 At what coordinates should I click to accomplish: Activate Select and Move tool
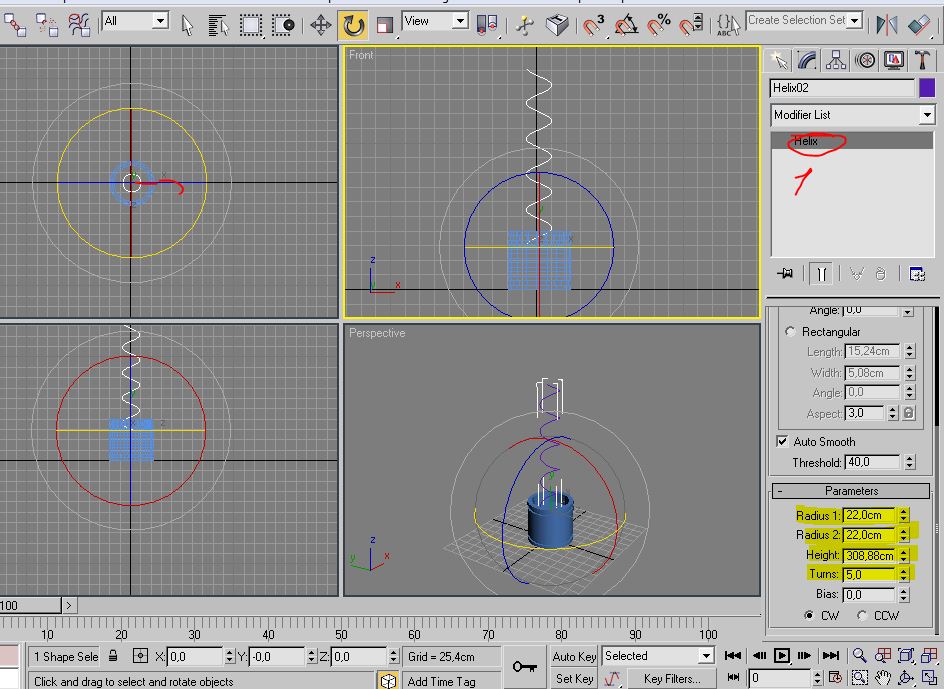320,25
